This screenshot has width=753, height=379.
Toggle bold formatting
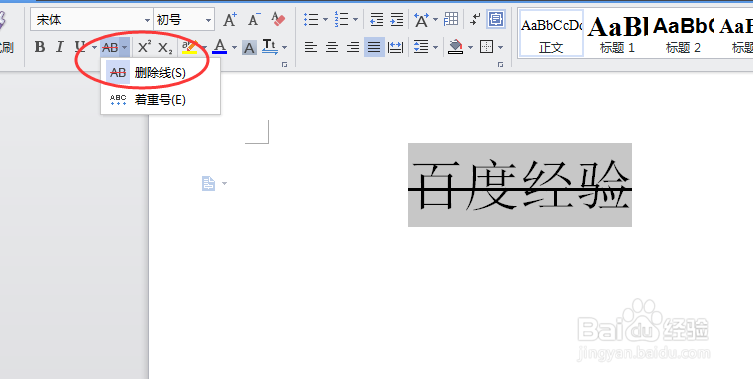(x=40, y=47)
